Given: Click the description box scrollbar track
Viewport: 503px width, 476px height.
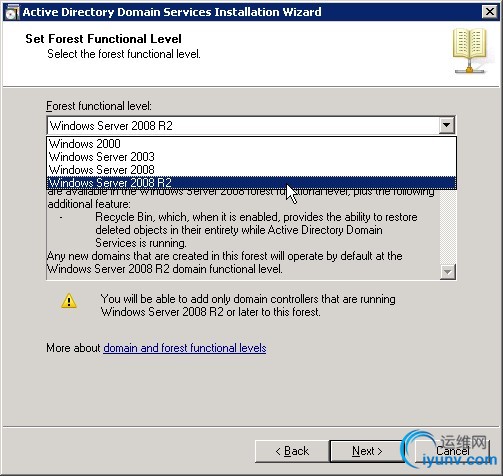Looking at the screenshot, I should (447, 227).
